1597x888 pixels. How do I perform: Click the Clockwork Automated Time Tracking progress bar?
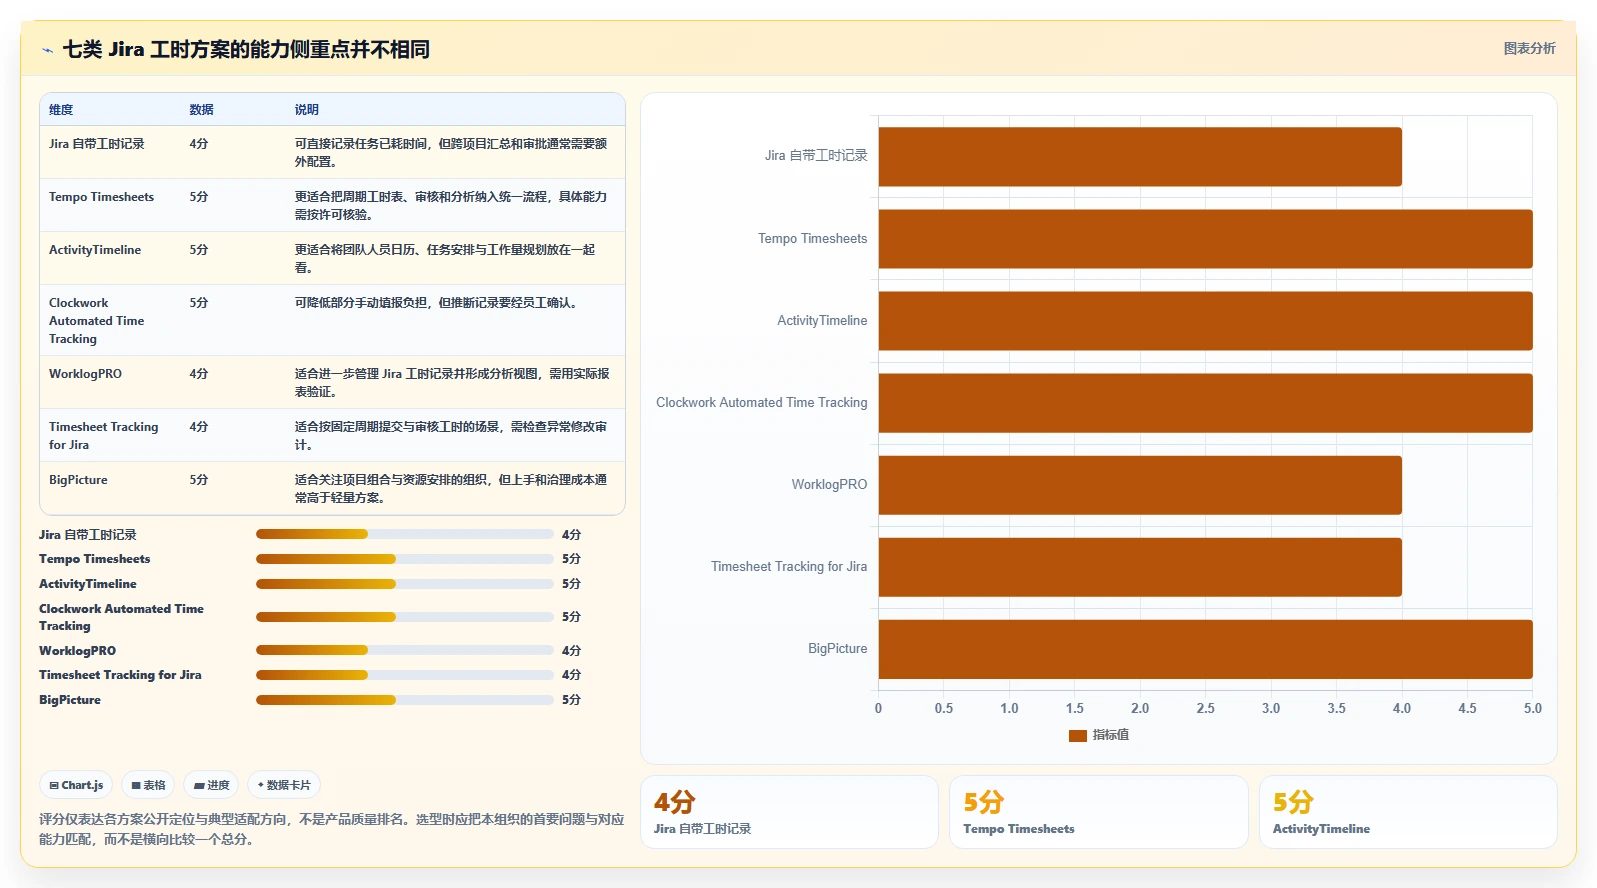click(x=404, y=617)
